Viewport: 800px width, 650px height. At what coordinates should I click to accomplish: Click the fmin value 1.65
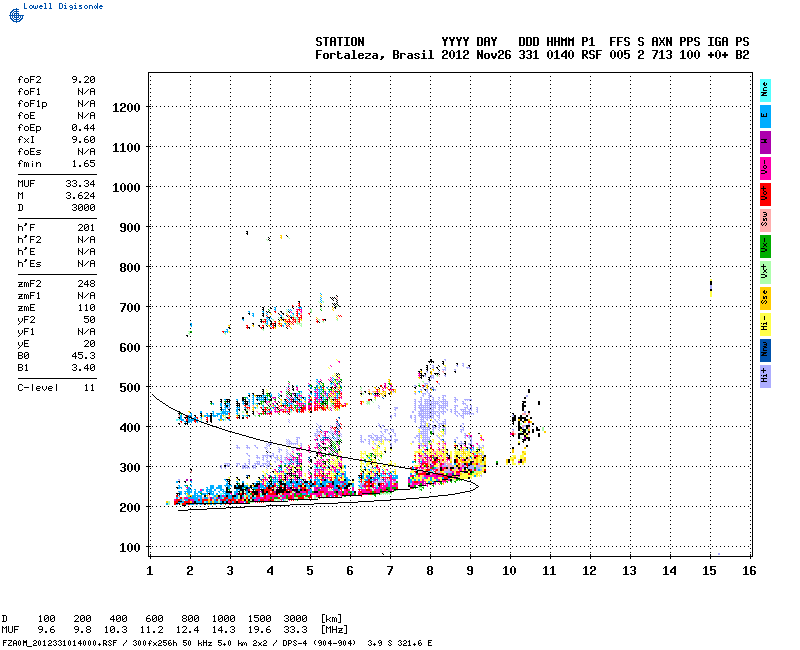(x=83, y=164)
